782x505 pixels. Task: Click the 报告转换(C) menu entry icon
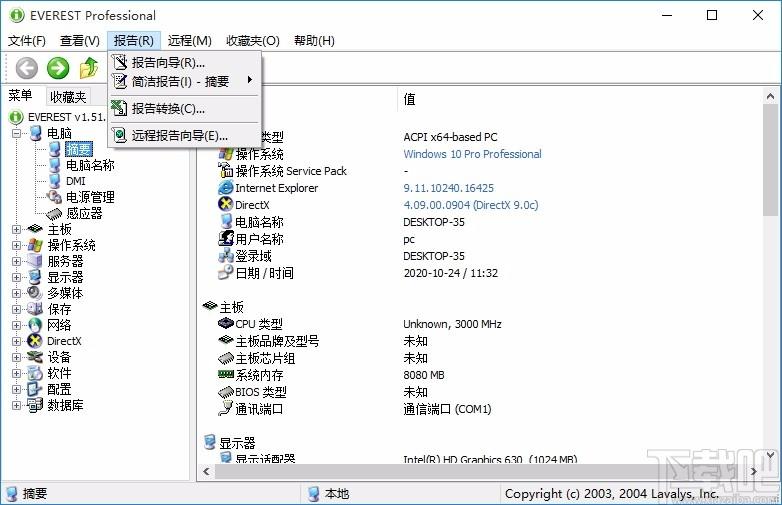click(120, 108)
